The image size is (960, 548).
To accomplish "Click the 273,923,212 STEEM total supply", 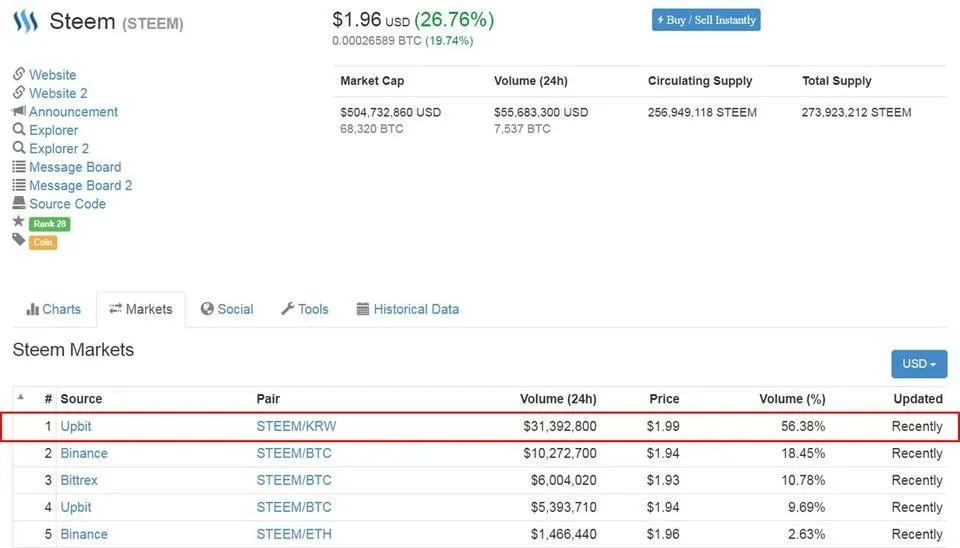I will point(857,112).
